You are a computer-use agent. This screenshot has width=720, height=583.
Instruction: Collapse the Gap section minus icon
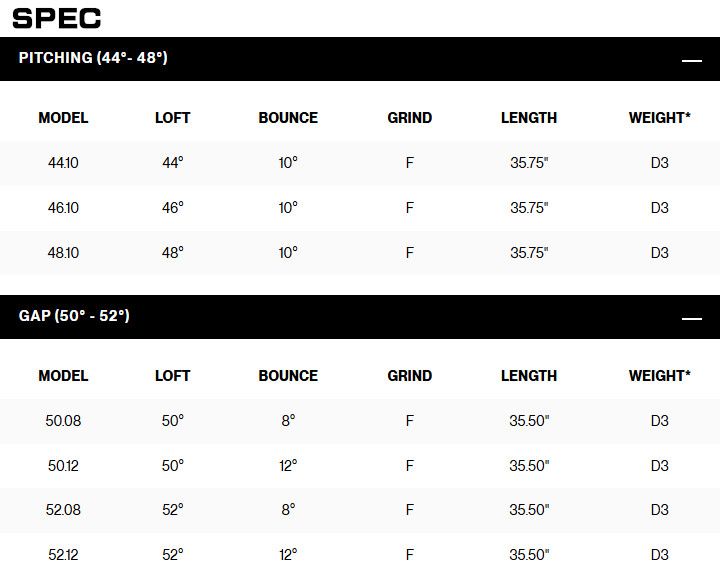pos(691,318)
